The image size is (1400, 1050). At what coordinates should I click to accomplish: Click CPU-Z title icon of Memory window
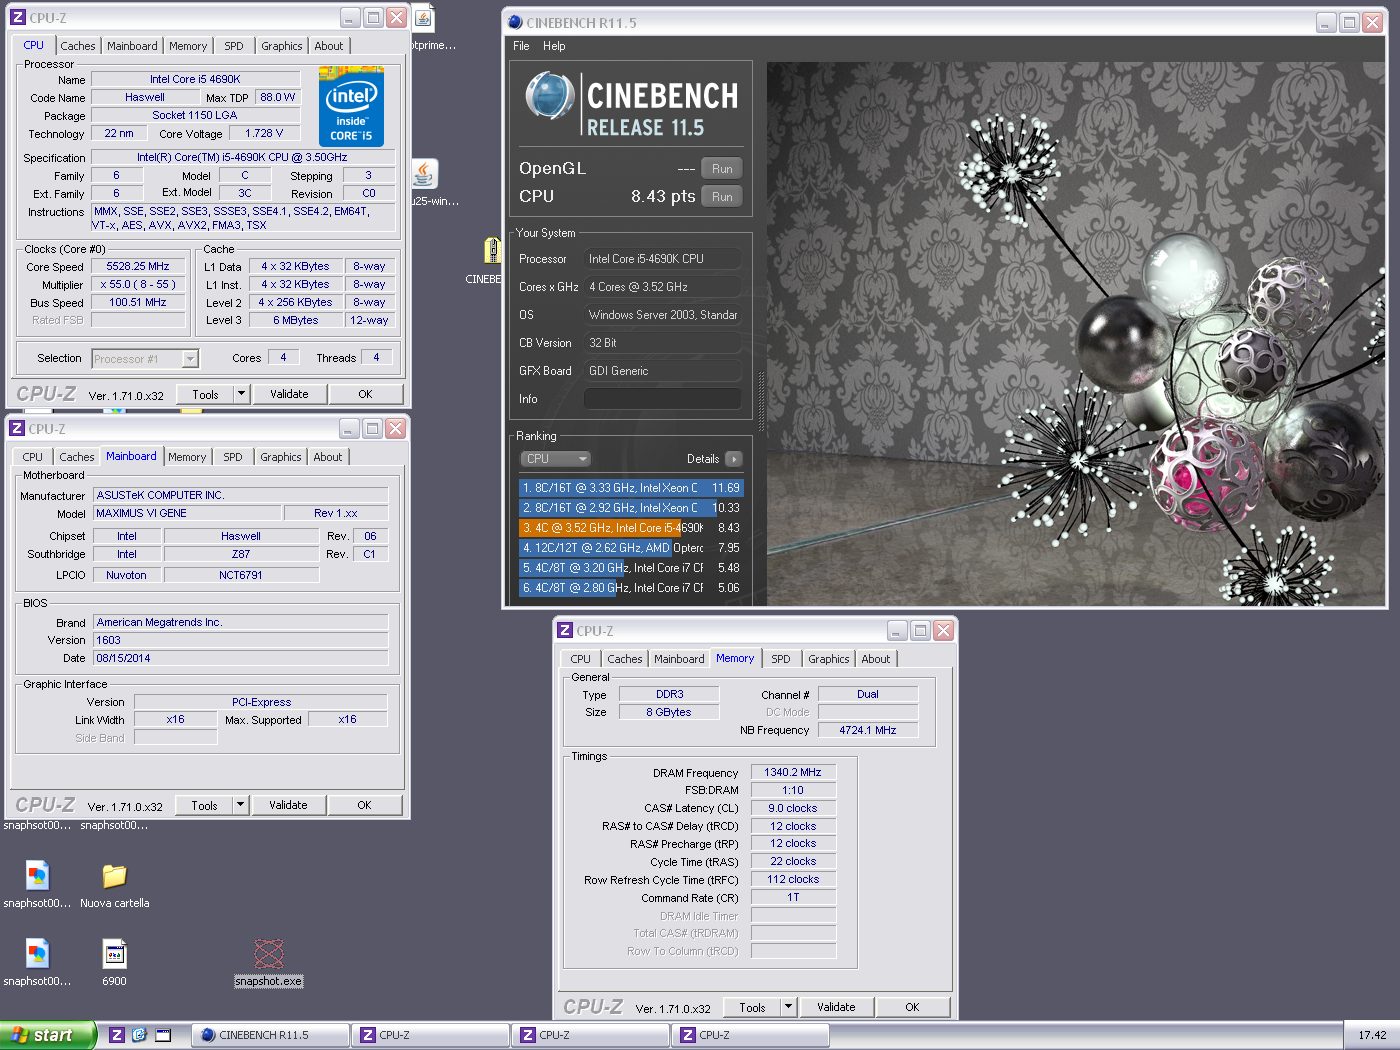click(565, 631)
